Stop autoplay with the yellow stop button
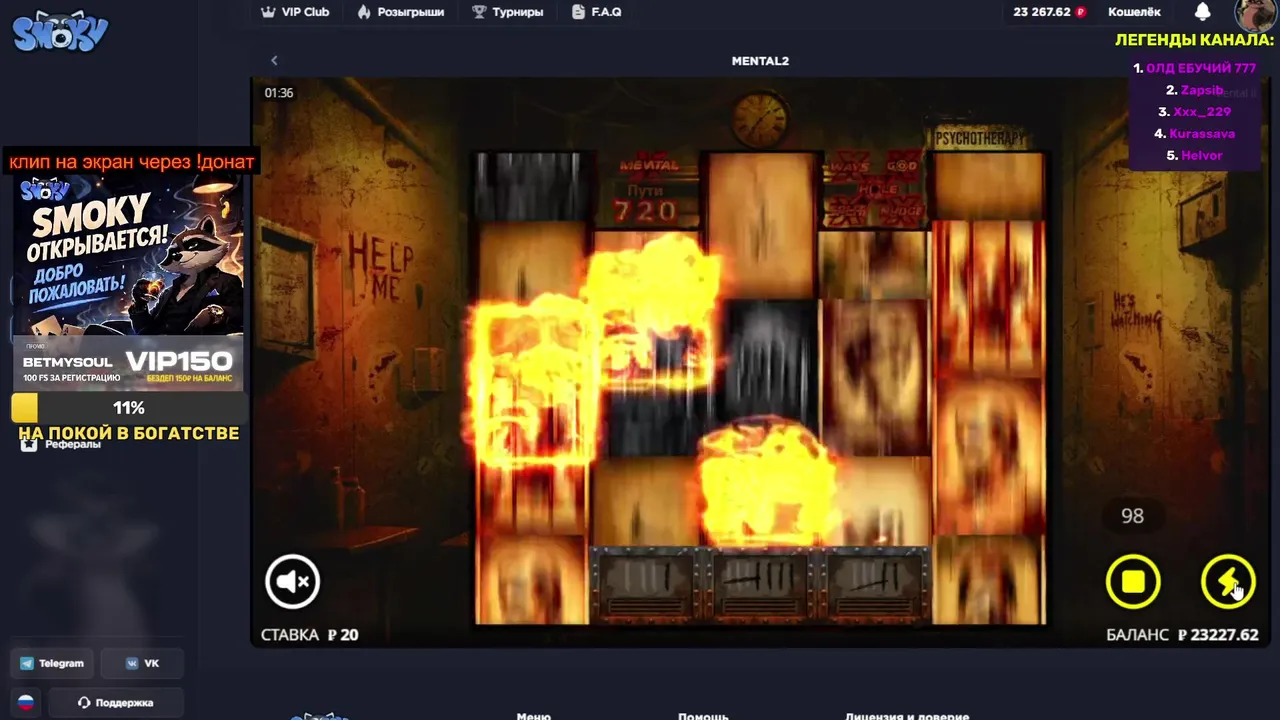The width and height of the screenshot is (1280, 720). coord(1133,582)
